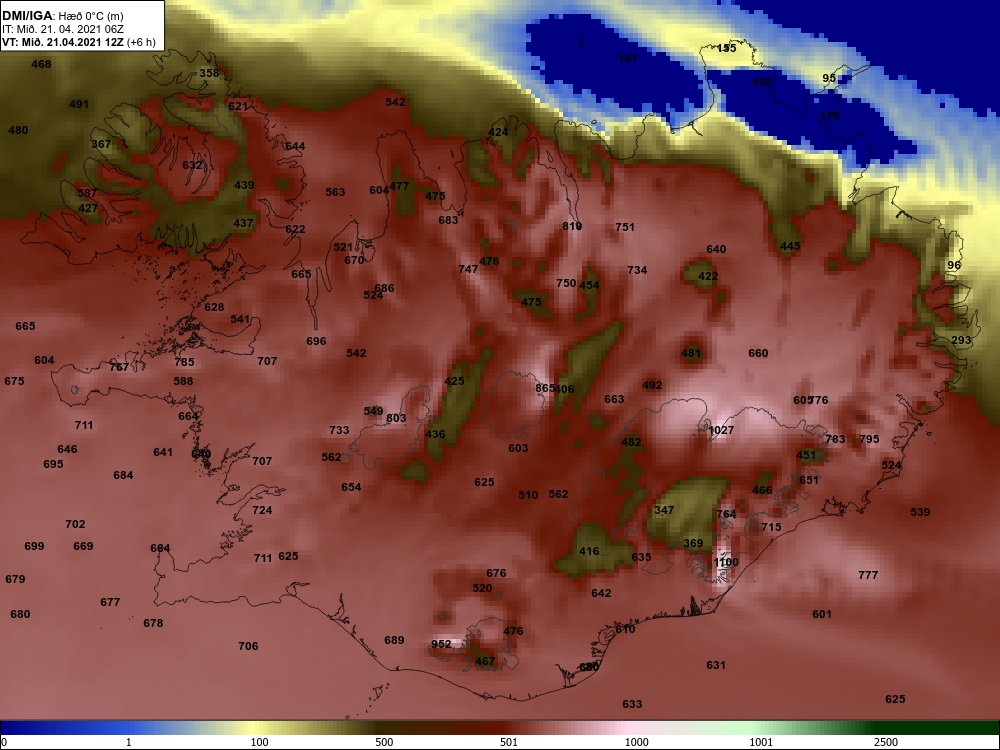The image size is (1000, 750).
Task: Click the map value "777"
Action: click(x=868, y=575)
